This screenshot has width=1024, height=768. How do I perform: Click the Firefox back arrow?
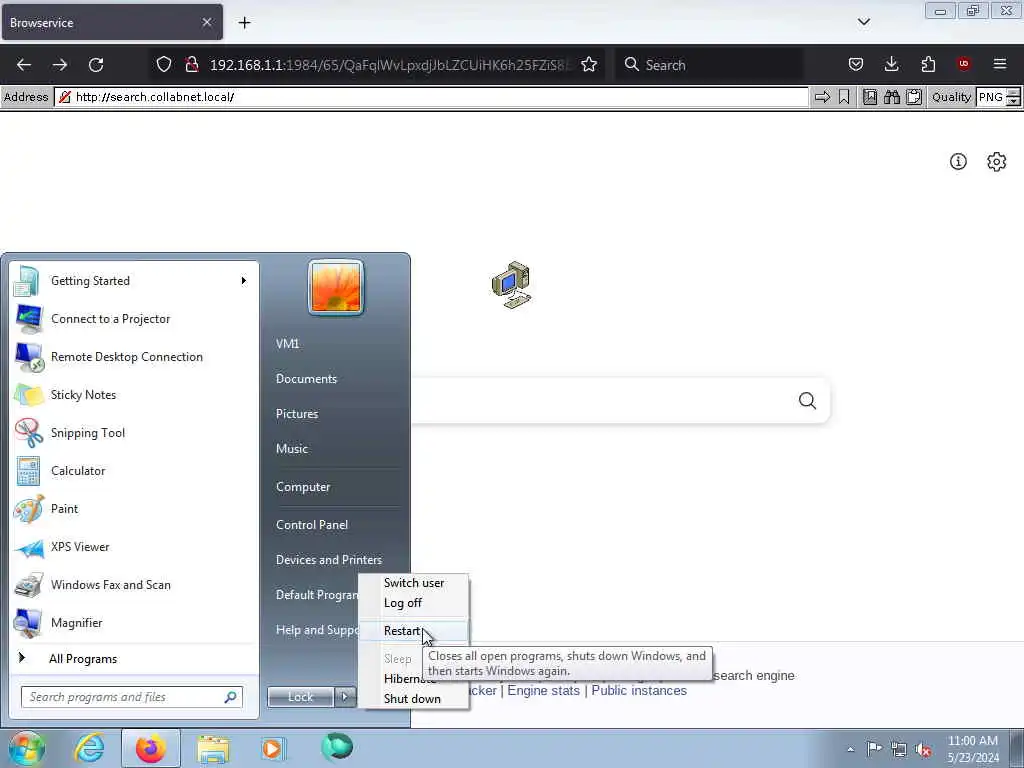click(24, 65)
